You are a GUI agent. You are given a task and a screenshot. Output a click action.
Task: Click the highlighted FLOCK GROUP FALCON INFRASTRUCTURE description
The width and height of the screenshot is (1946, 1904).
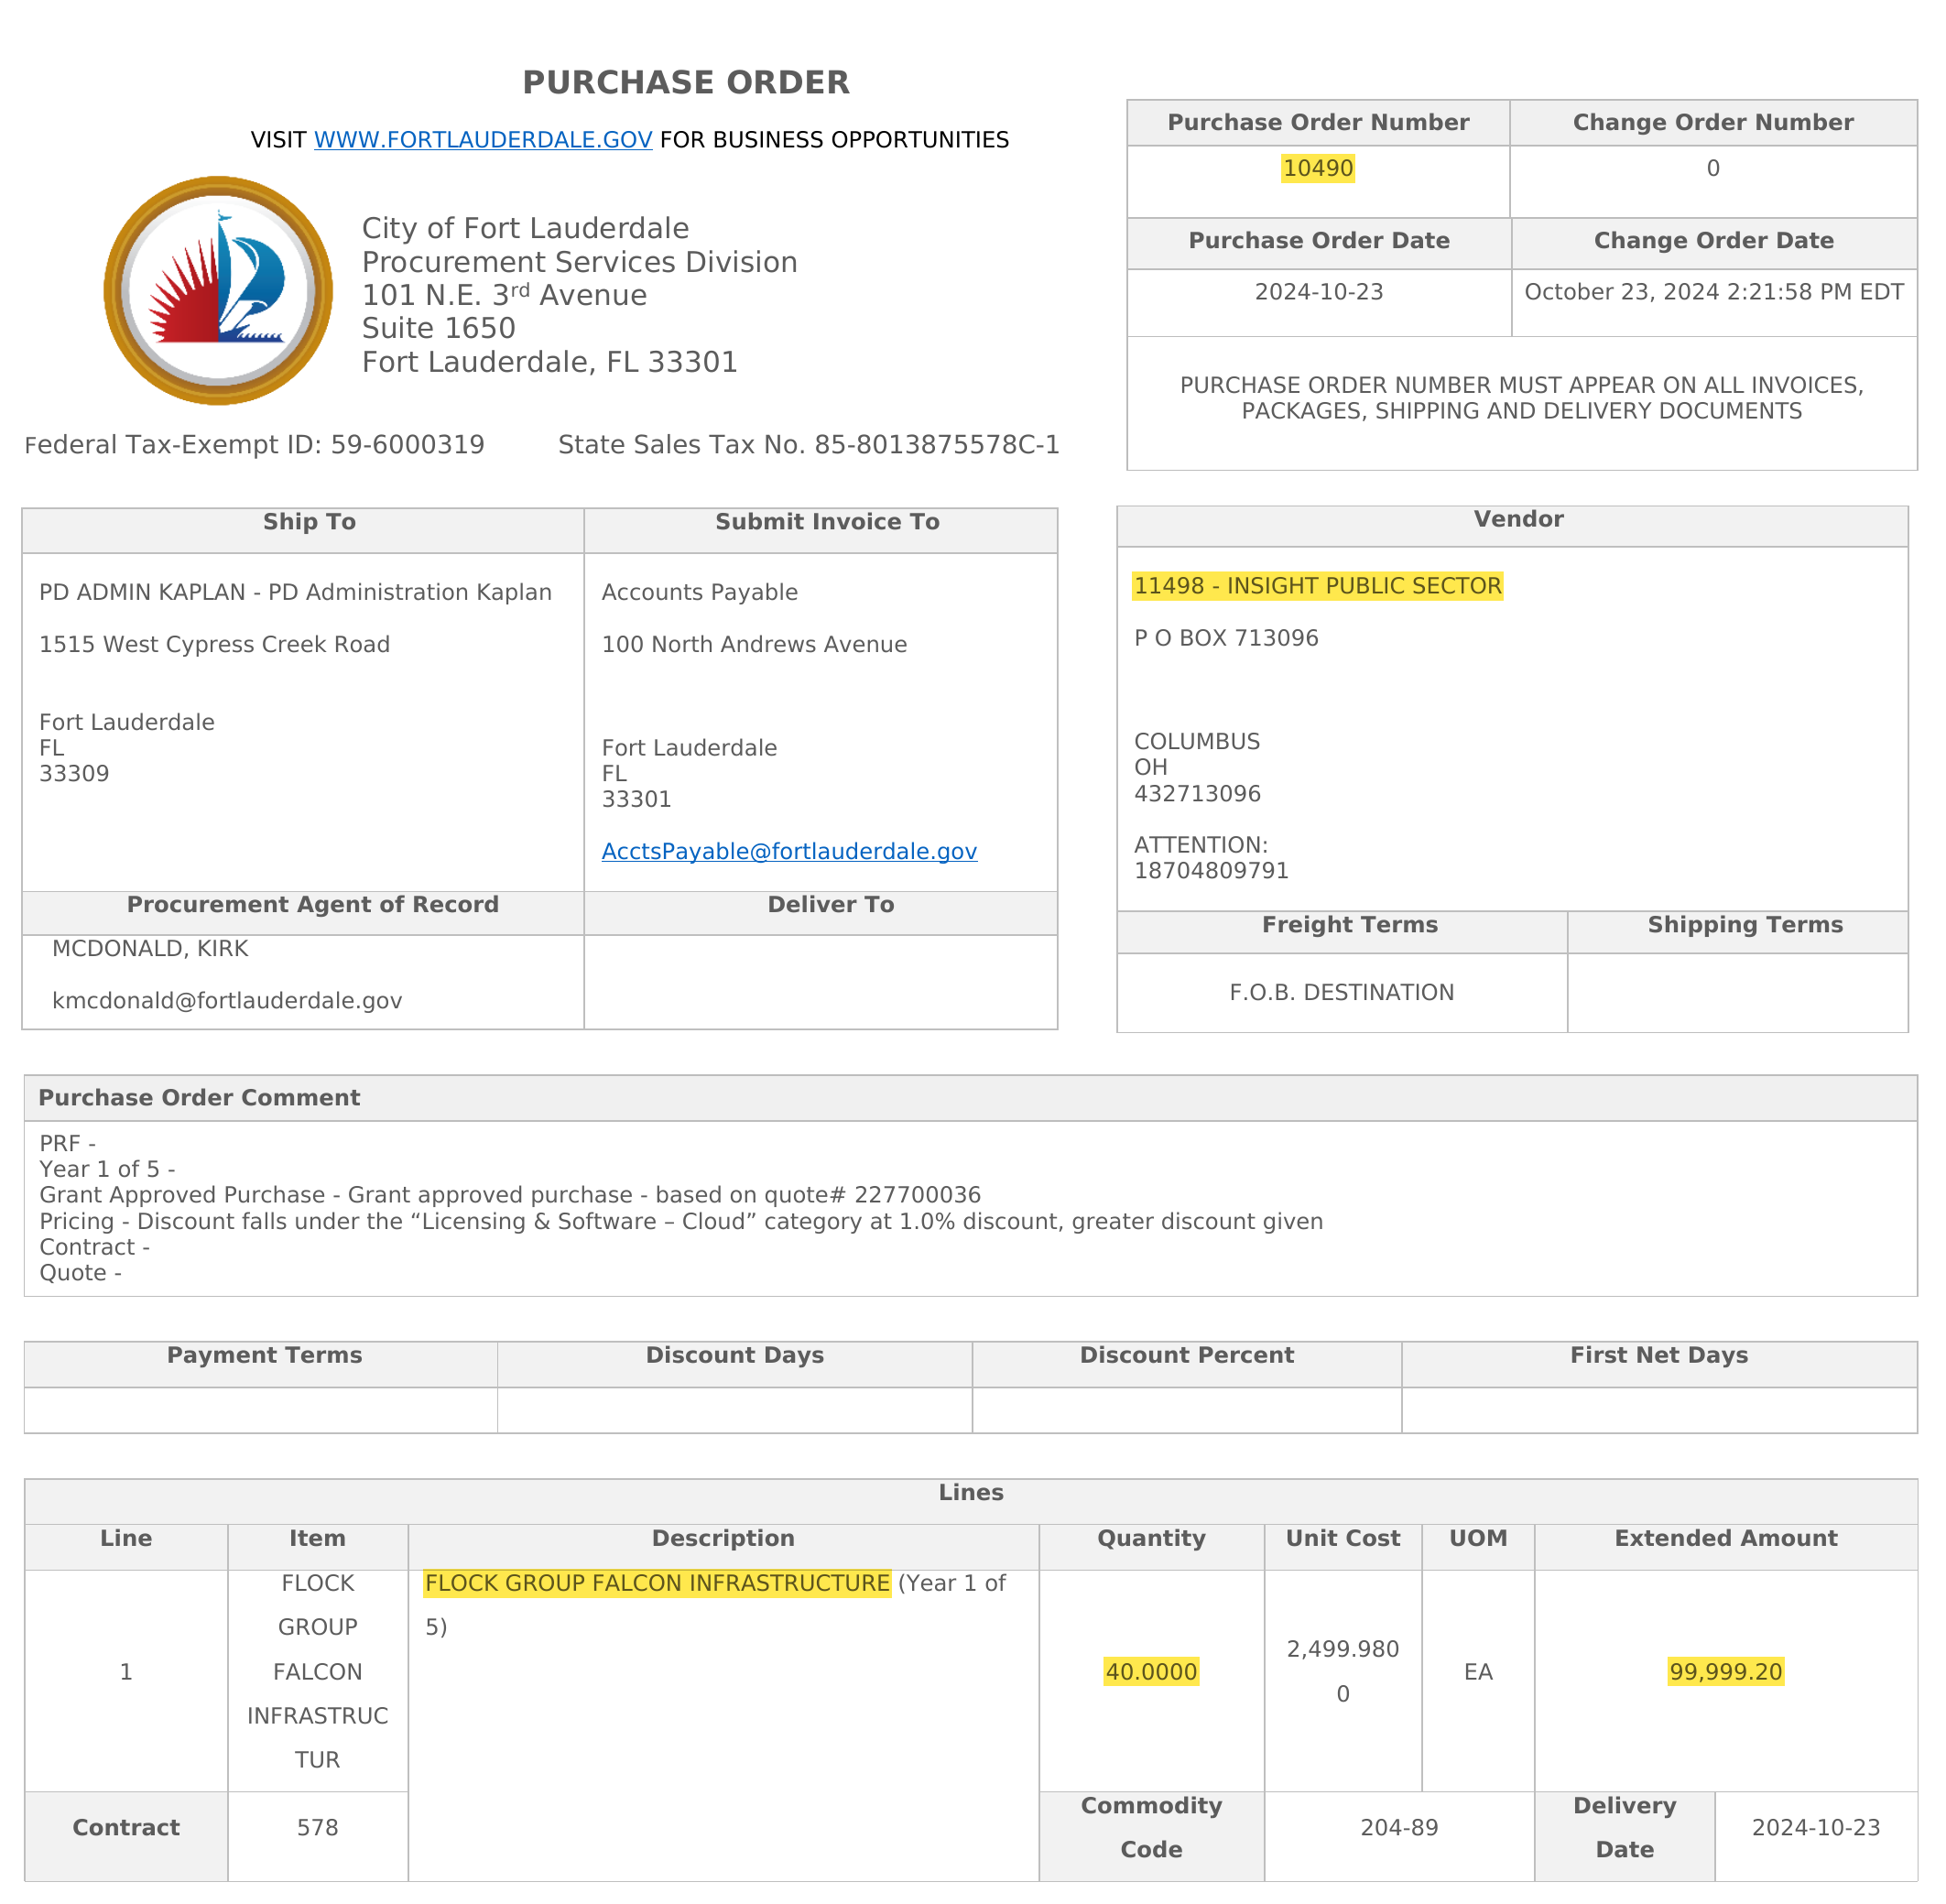[657, 1583]
